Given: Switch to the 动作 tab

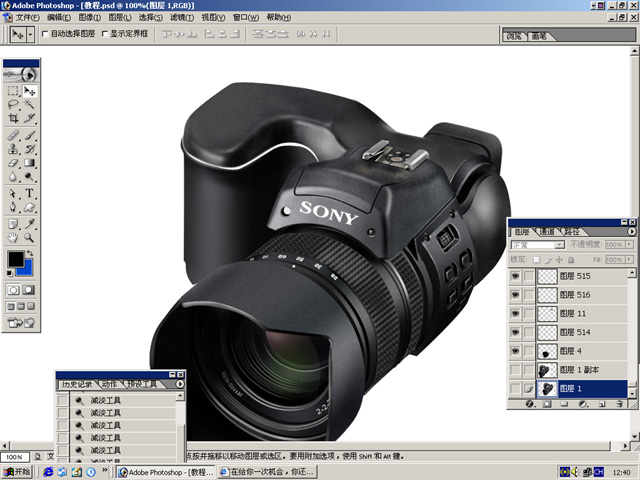Looking at the screenshot, I should pos(109,384).
